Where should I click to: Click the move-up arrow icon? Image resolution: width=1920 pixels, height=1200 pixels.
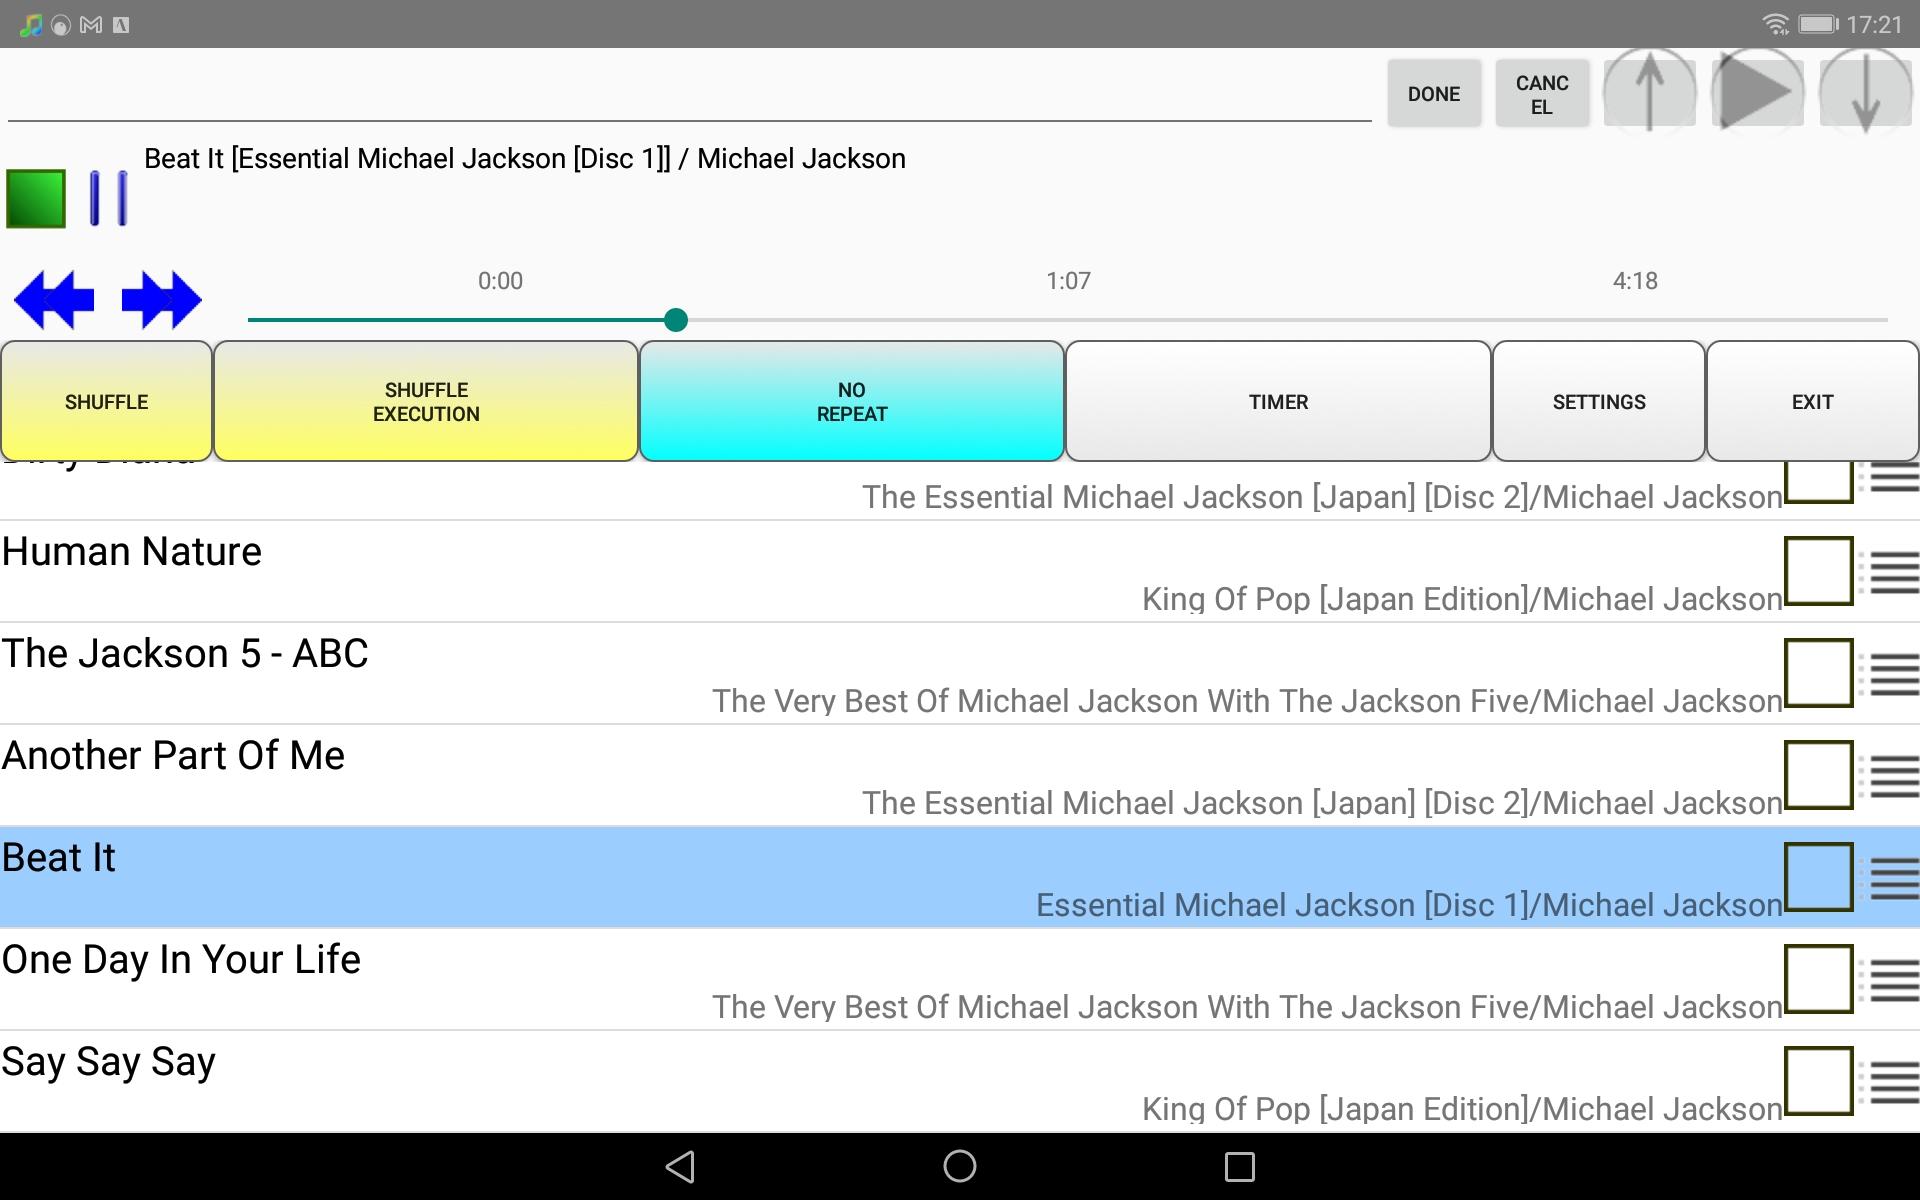1650,92
